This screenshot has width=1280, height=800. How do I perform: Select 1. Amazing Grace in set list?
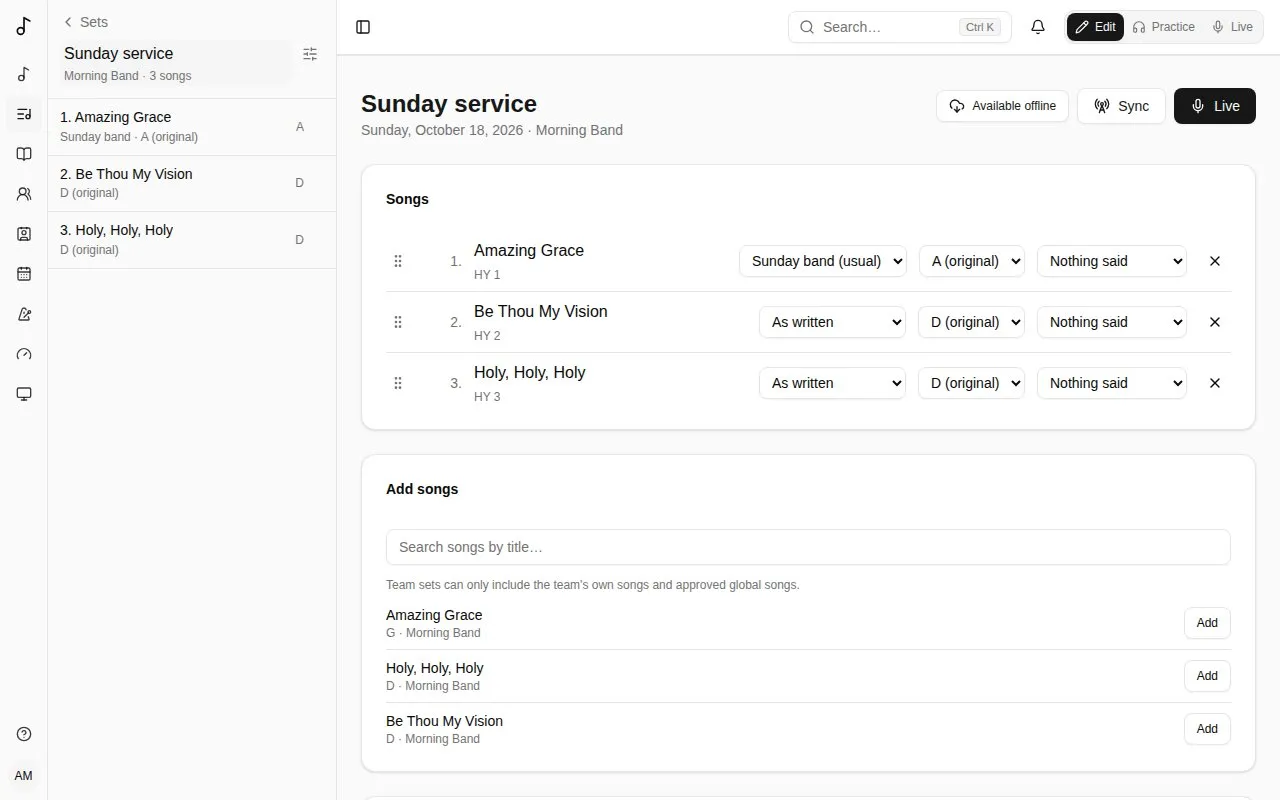coord(192,127)
